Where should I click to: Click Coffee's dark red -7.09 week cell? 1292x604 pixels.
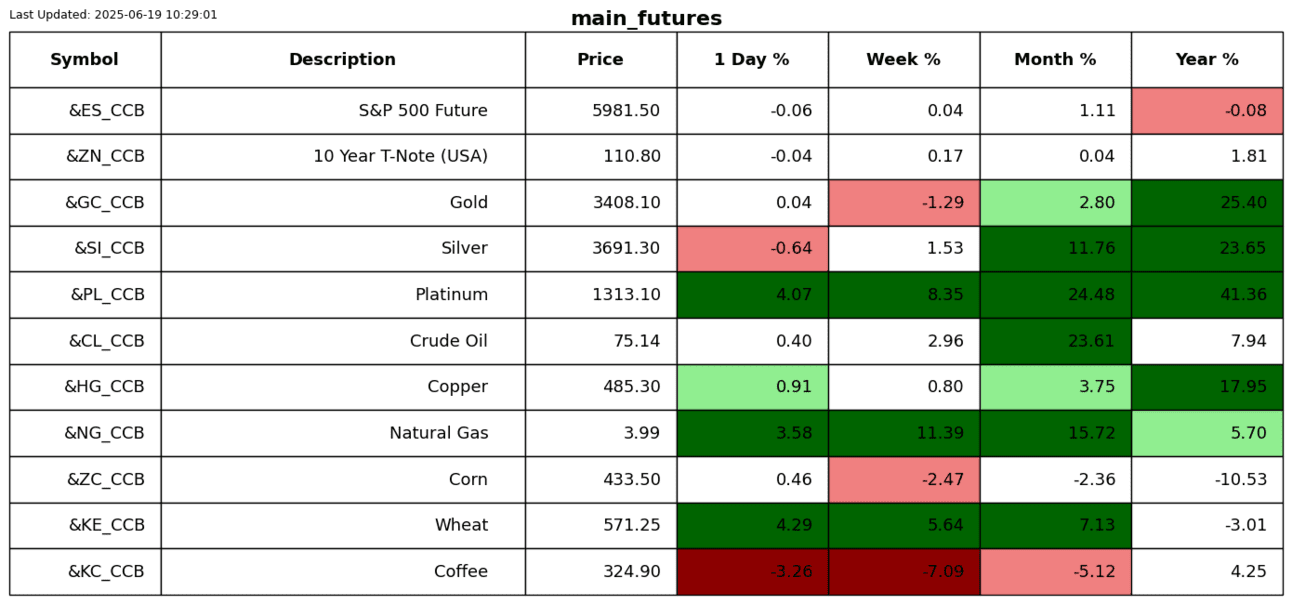click(x=904, y=572)
